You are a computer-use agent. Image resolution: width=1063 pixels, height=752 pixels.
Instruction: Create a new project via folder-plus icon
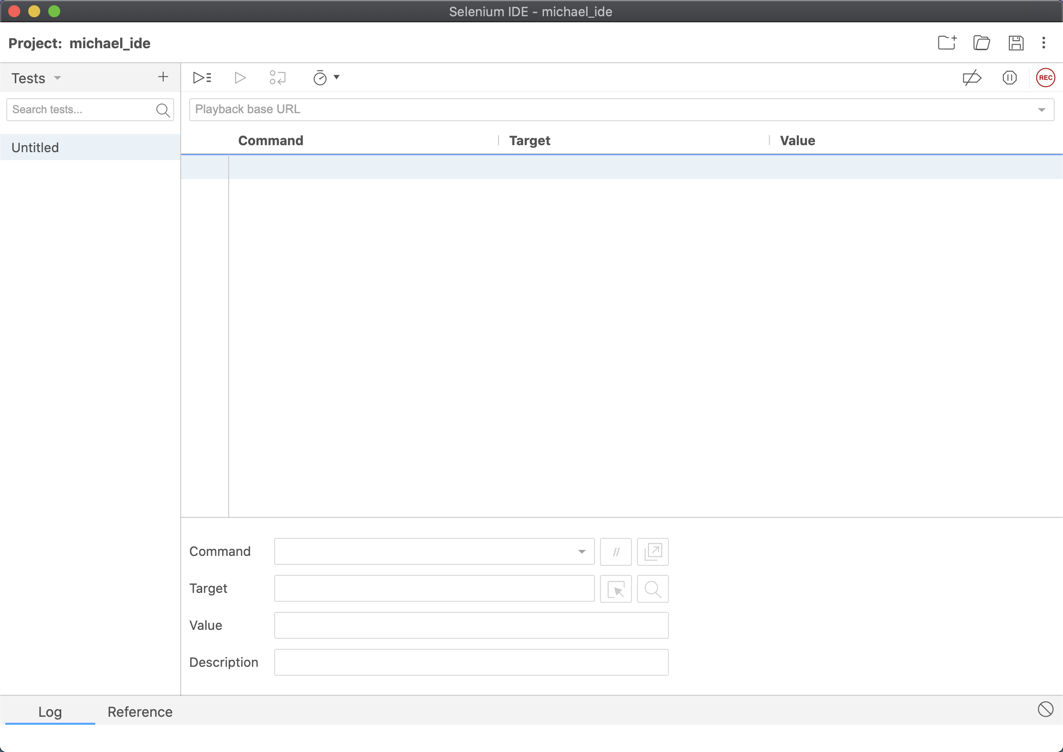click(946, 43)
